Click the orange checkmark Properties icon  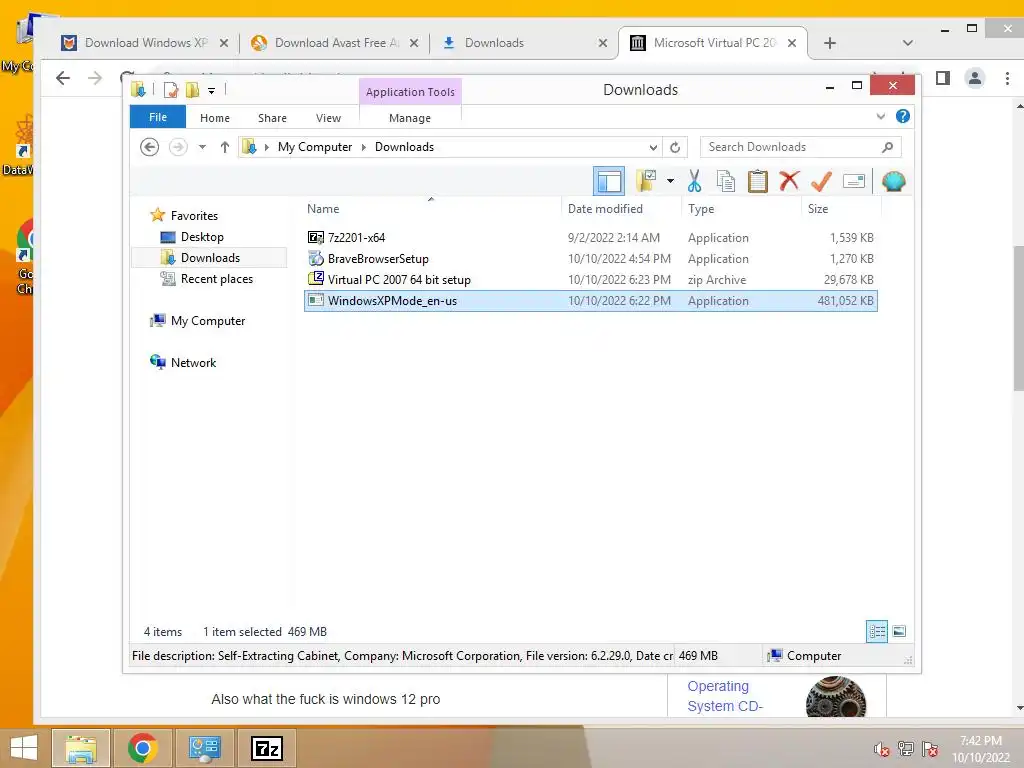coord(821,181)
